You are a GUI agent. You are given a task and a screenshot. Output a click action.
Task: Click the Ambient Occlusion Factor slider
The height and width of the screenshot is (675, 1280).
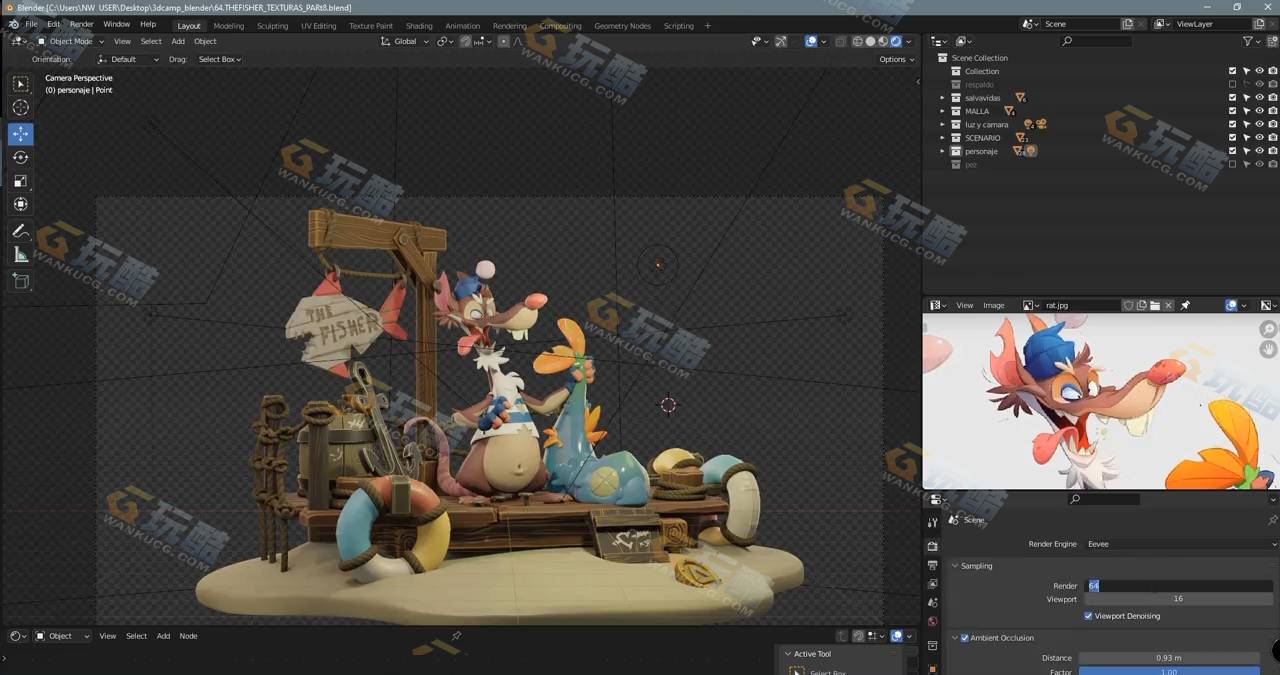click(x=1169, y=671)
